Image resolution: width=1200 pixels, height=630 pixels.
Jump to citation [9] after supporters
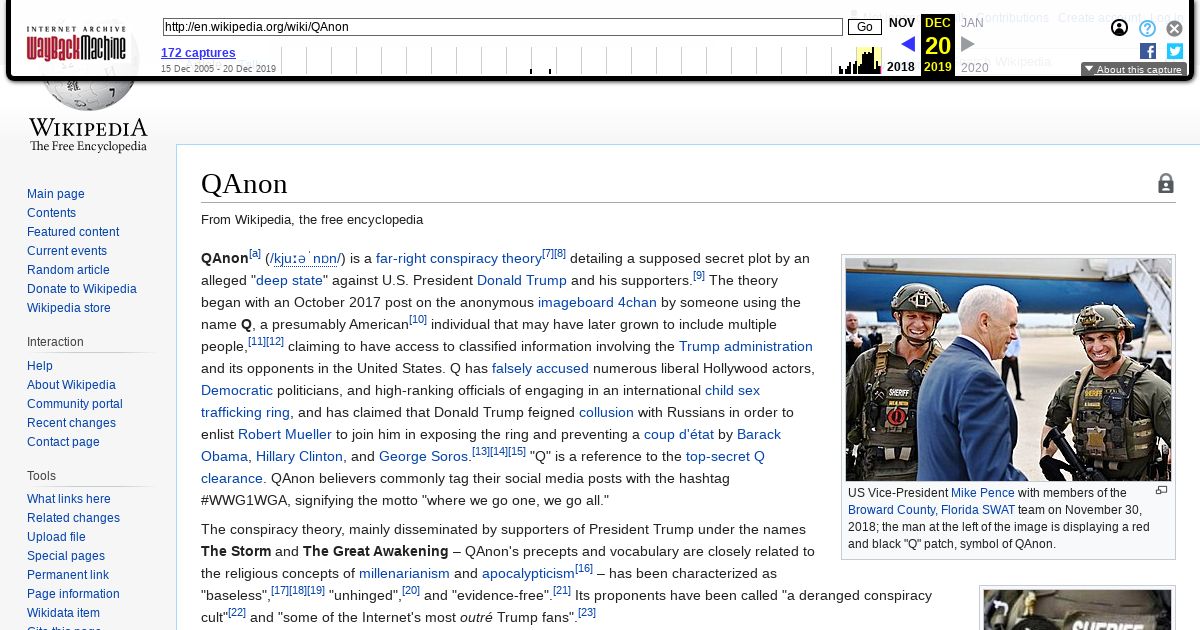tap(699, 275)
